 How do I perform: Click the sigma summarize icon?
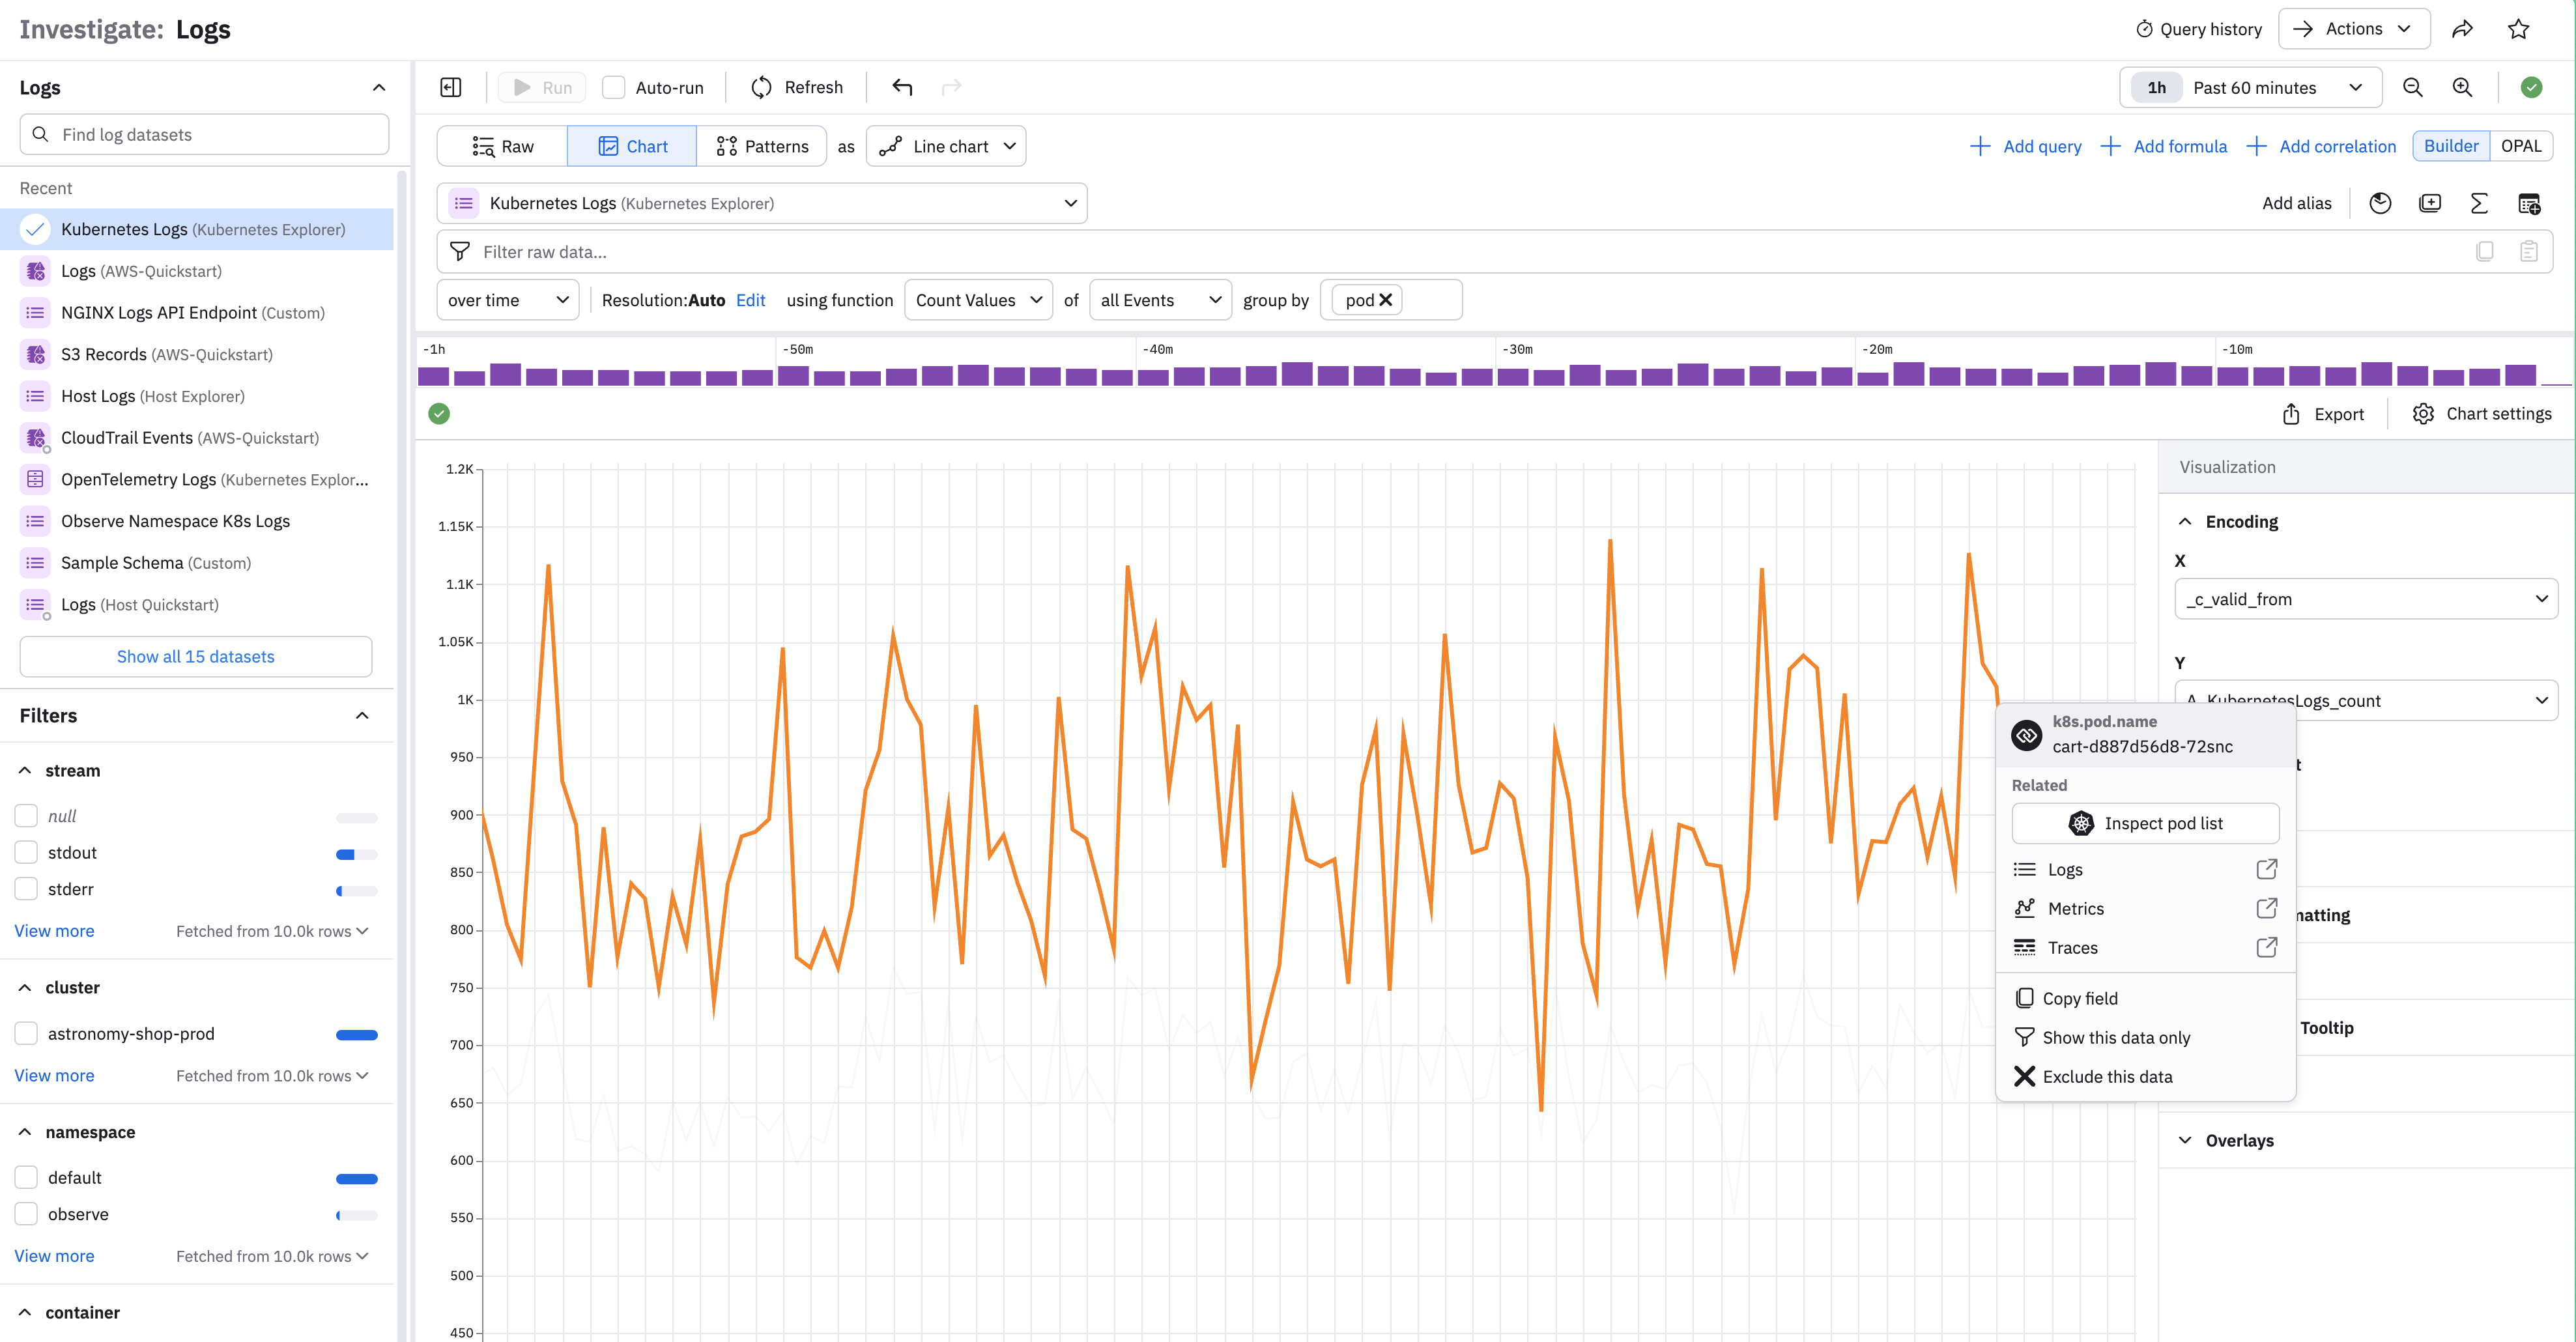(2479, 203)
